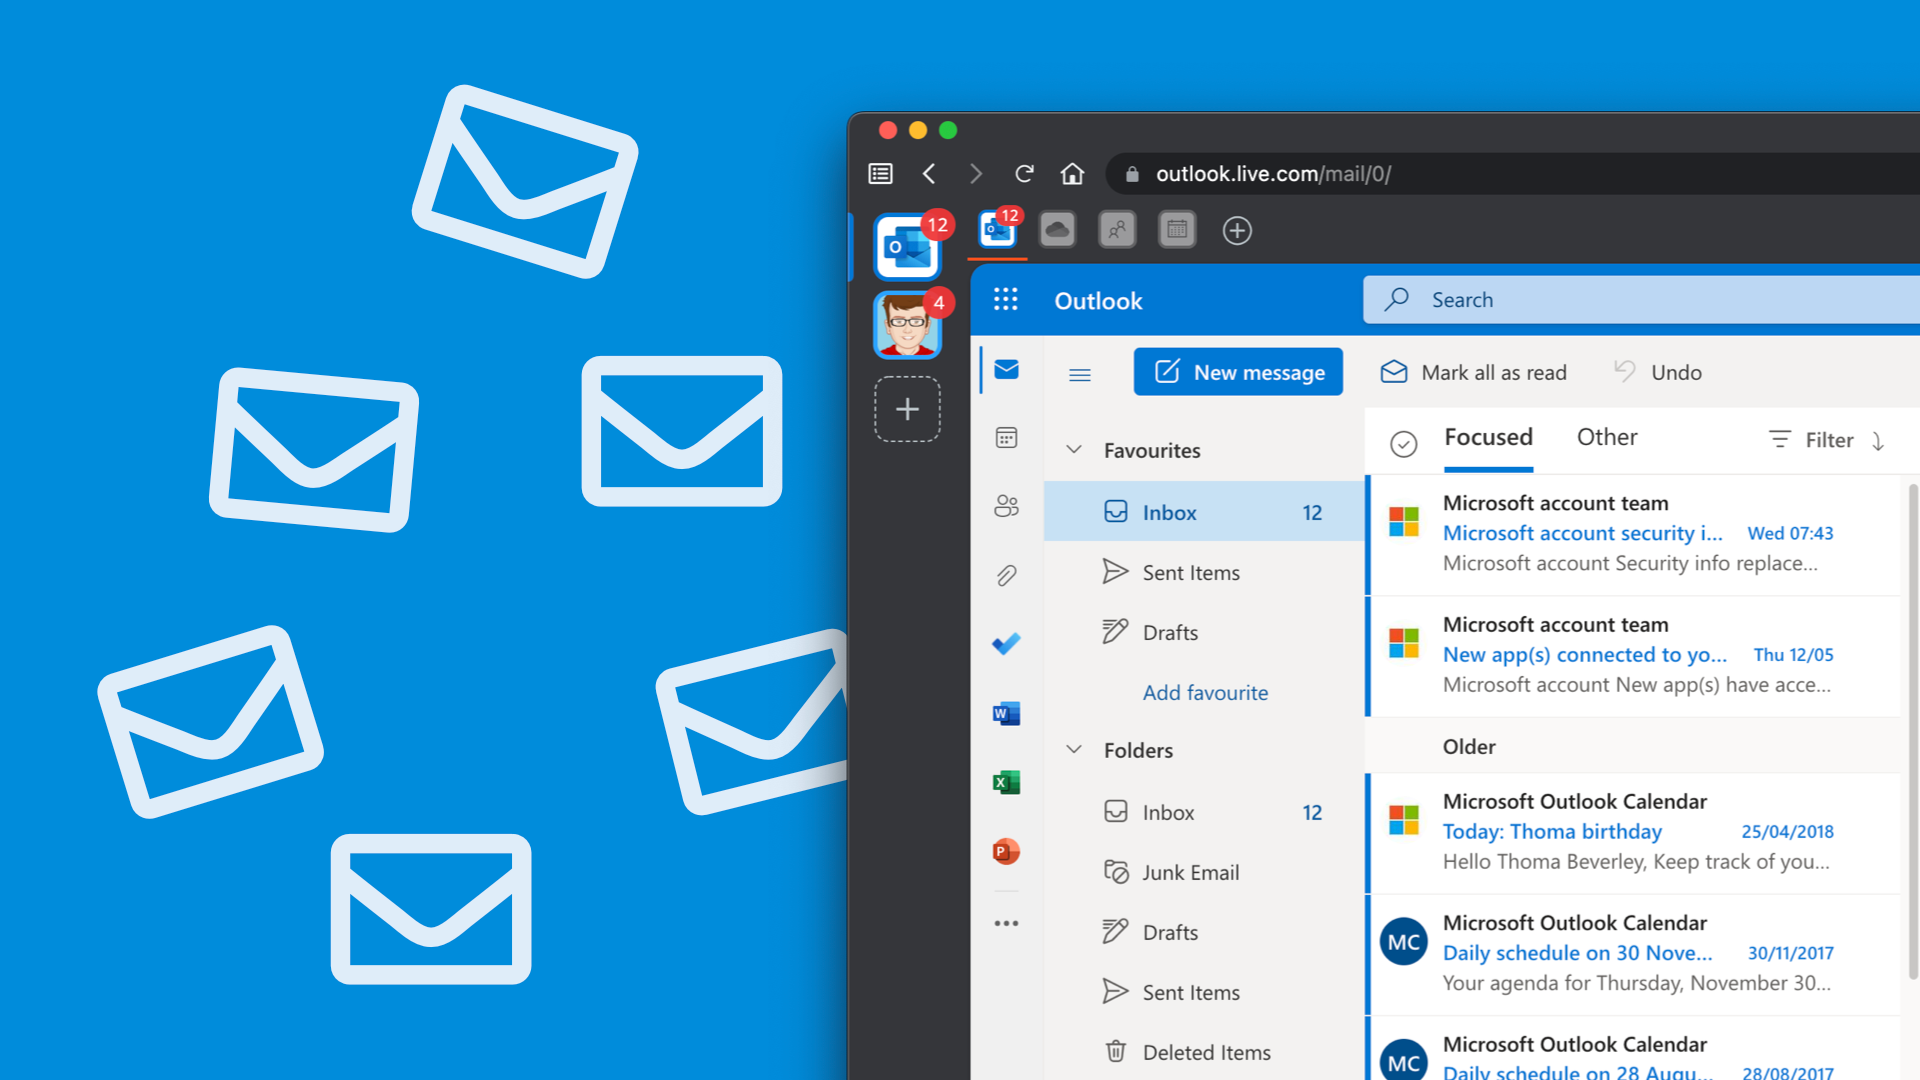Toggle the navigation sidebar visibility

pos(1081,373)
